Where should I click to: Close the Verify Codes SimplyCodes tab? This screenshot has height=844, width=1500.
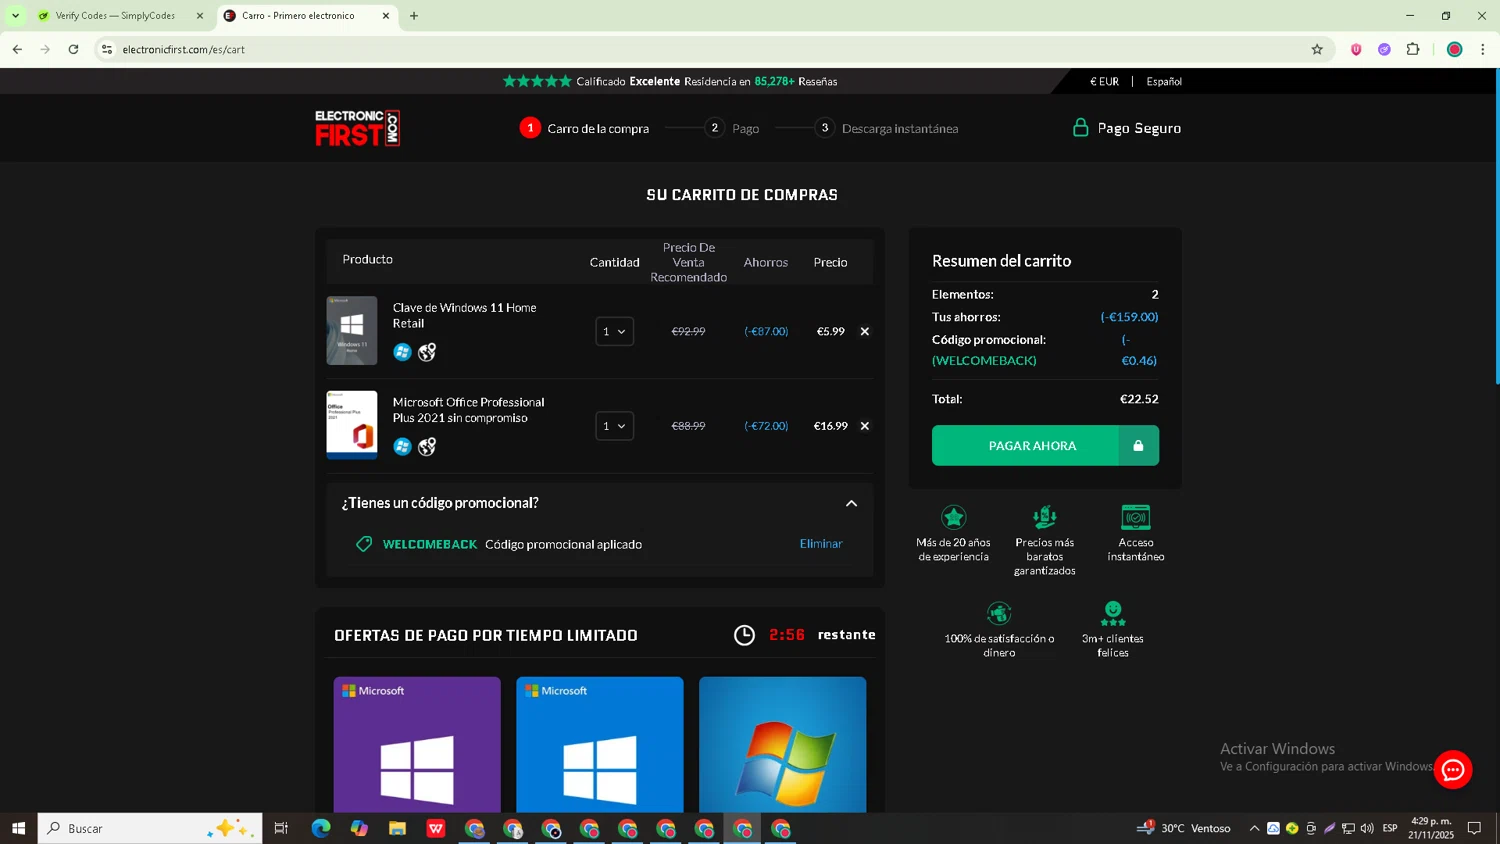200,16
